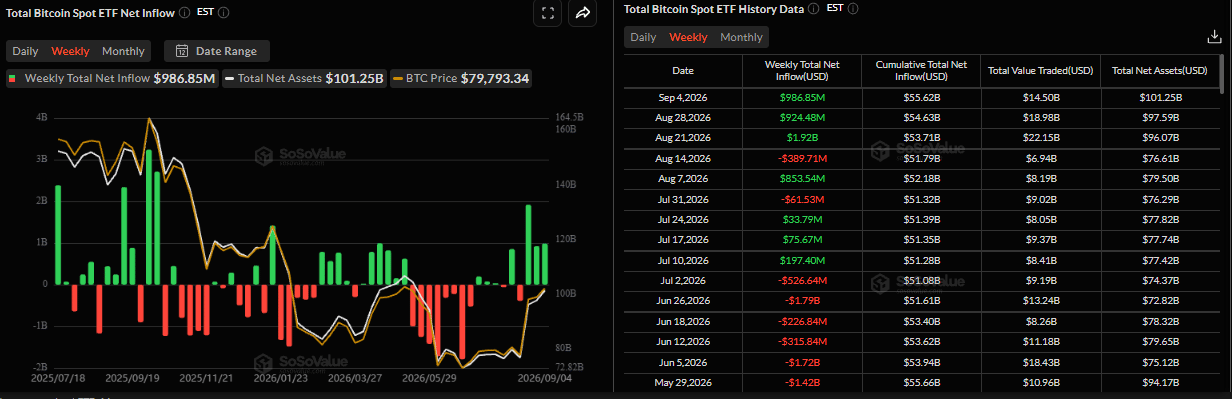1232x399 pixels.
Task: Download the ETF history data table
Action: click(1214, 37)
